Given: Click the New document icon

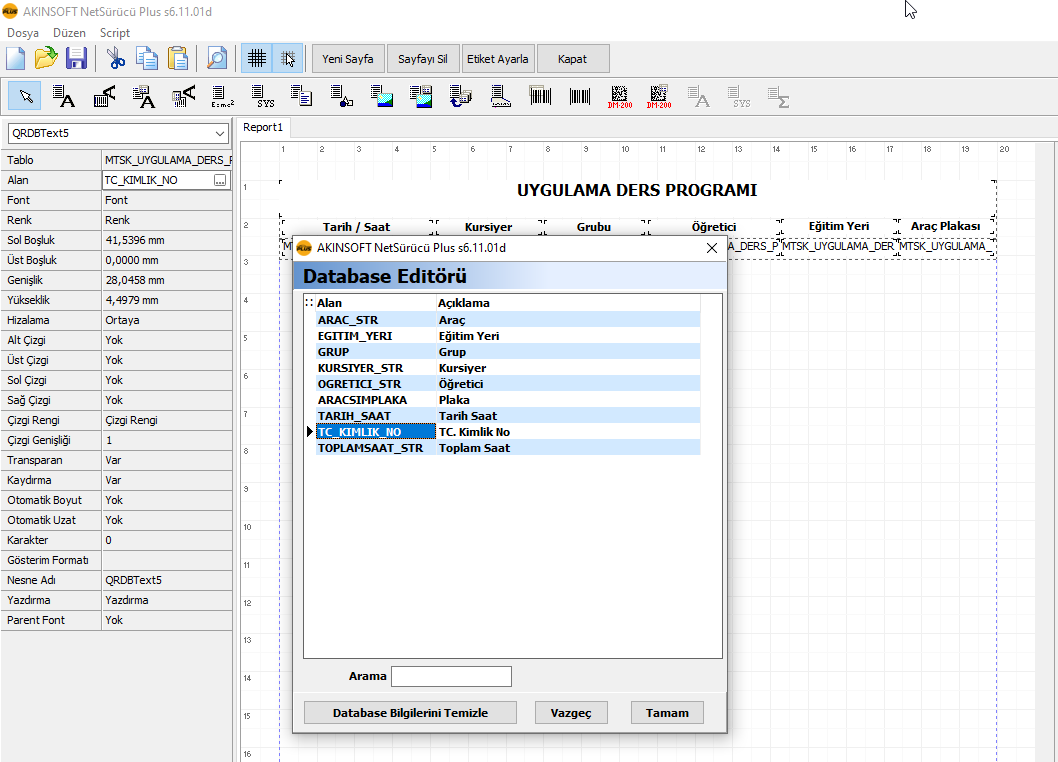Looking at the screenshot, I should click(x=16, y=59).
